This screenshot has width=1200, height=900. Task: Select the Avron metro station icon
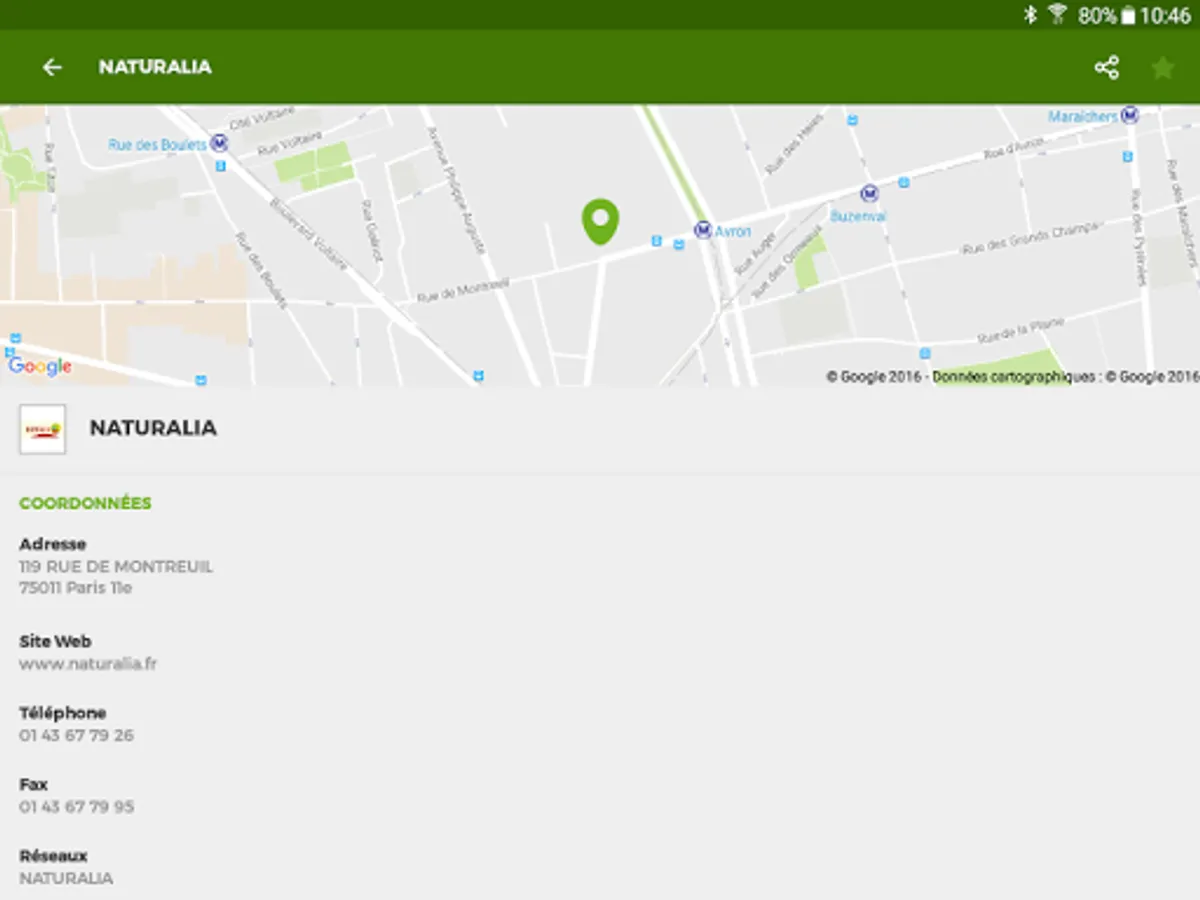(x=703, y=230)
